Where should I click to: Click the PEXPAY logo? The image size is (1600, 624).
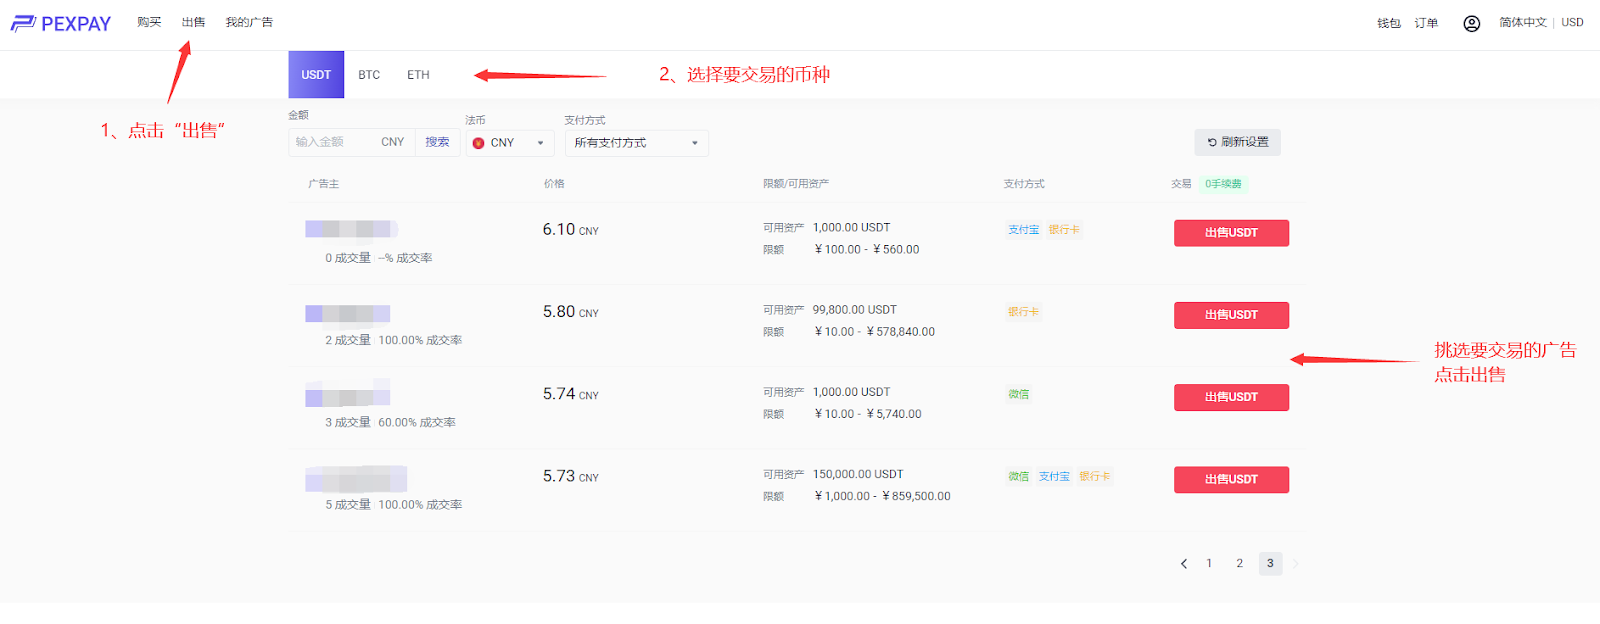point(61,23)
